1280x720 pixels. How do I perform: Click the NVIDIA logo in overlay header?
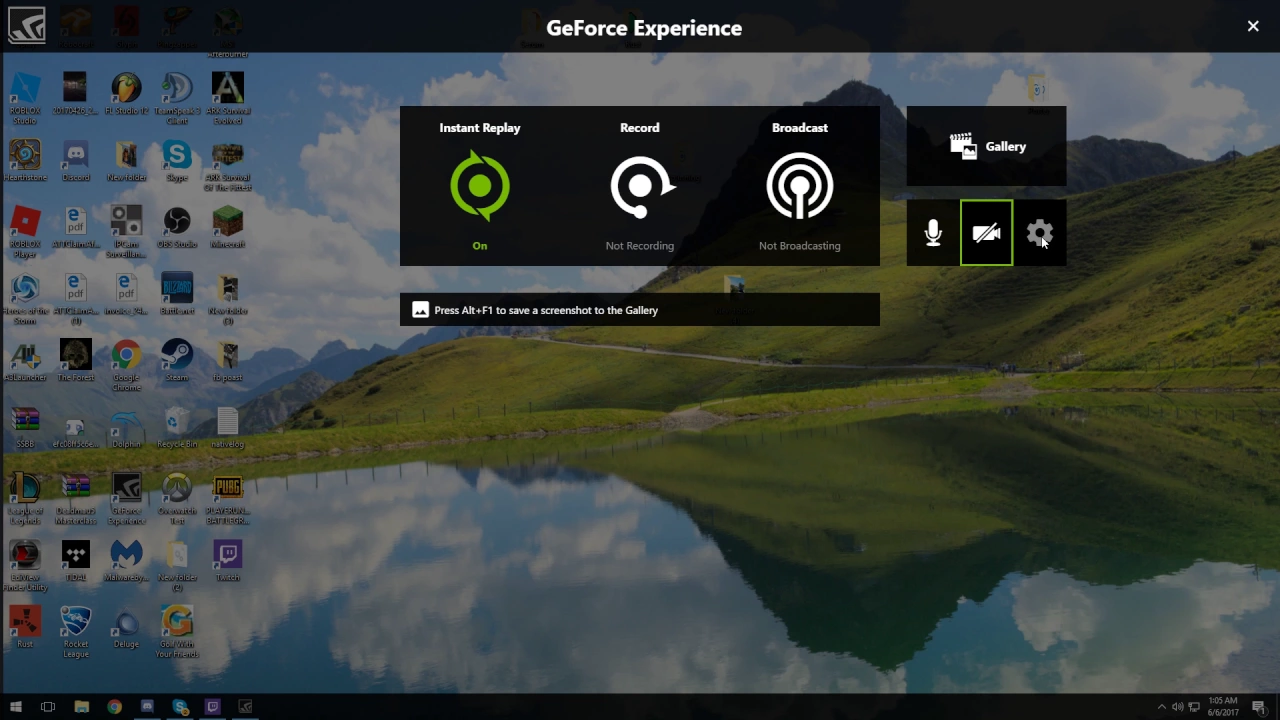point(26,26)
